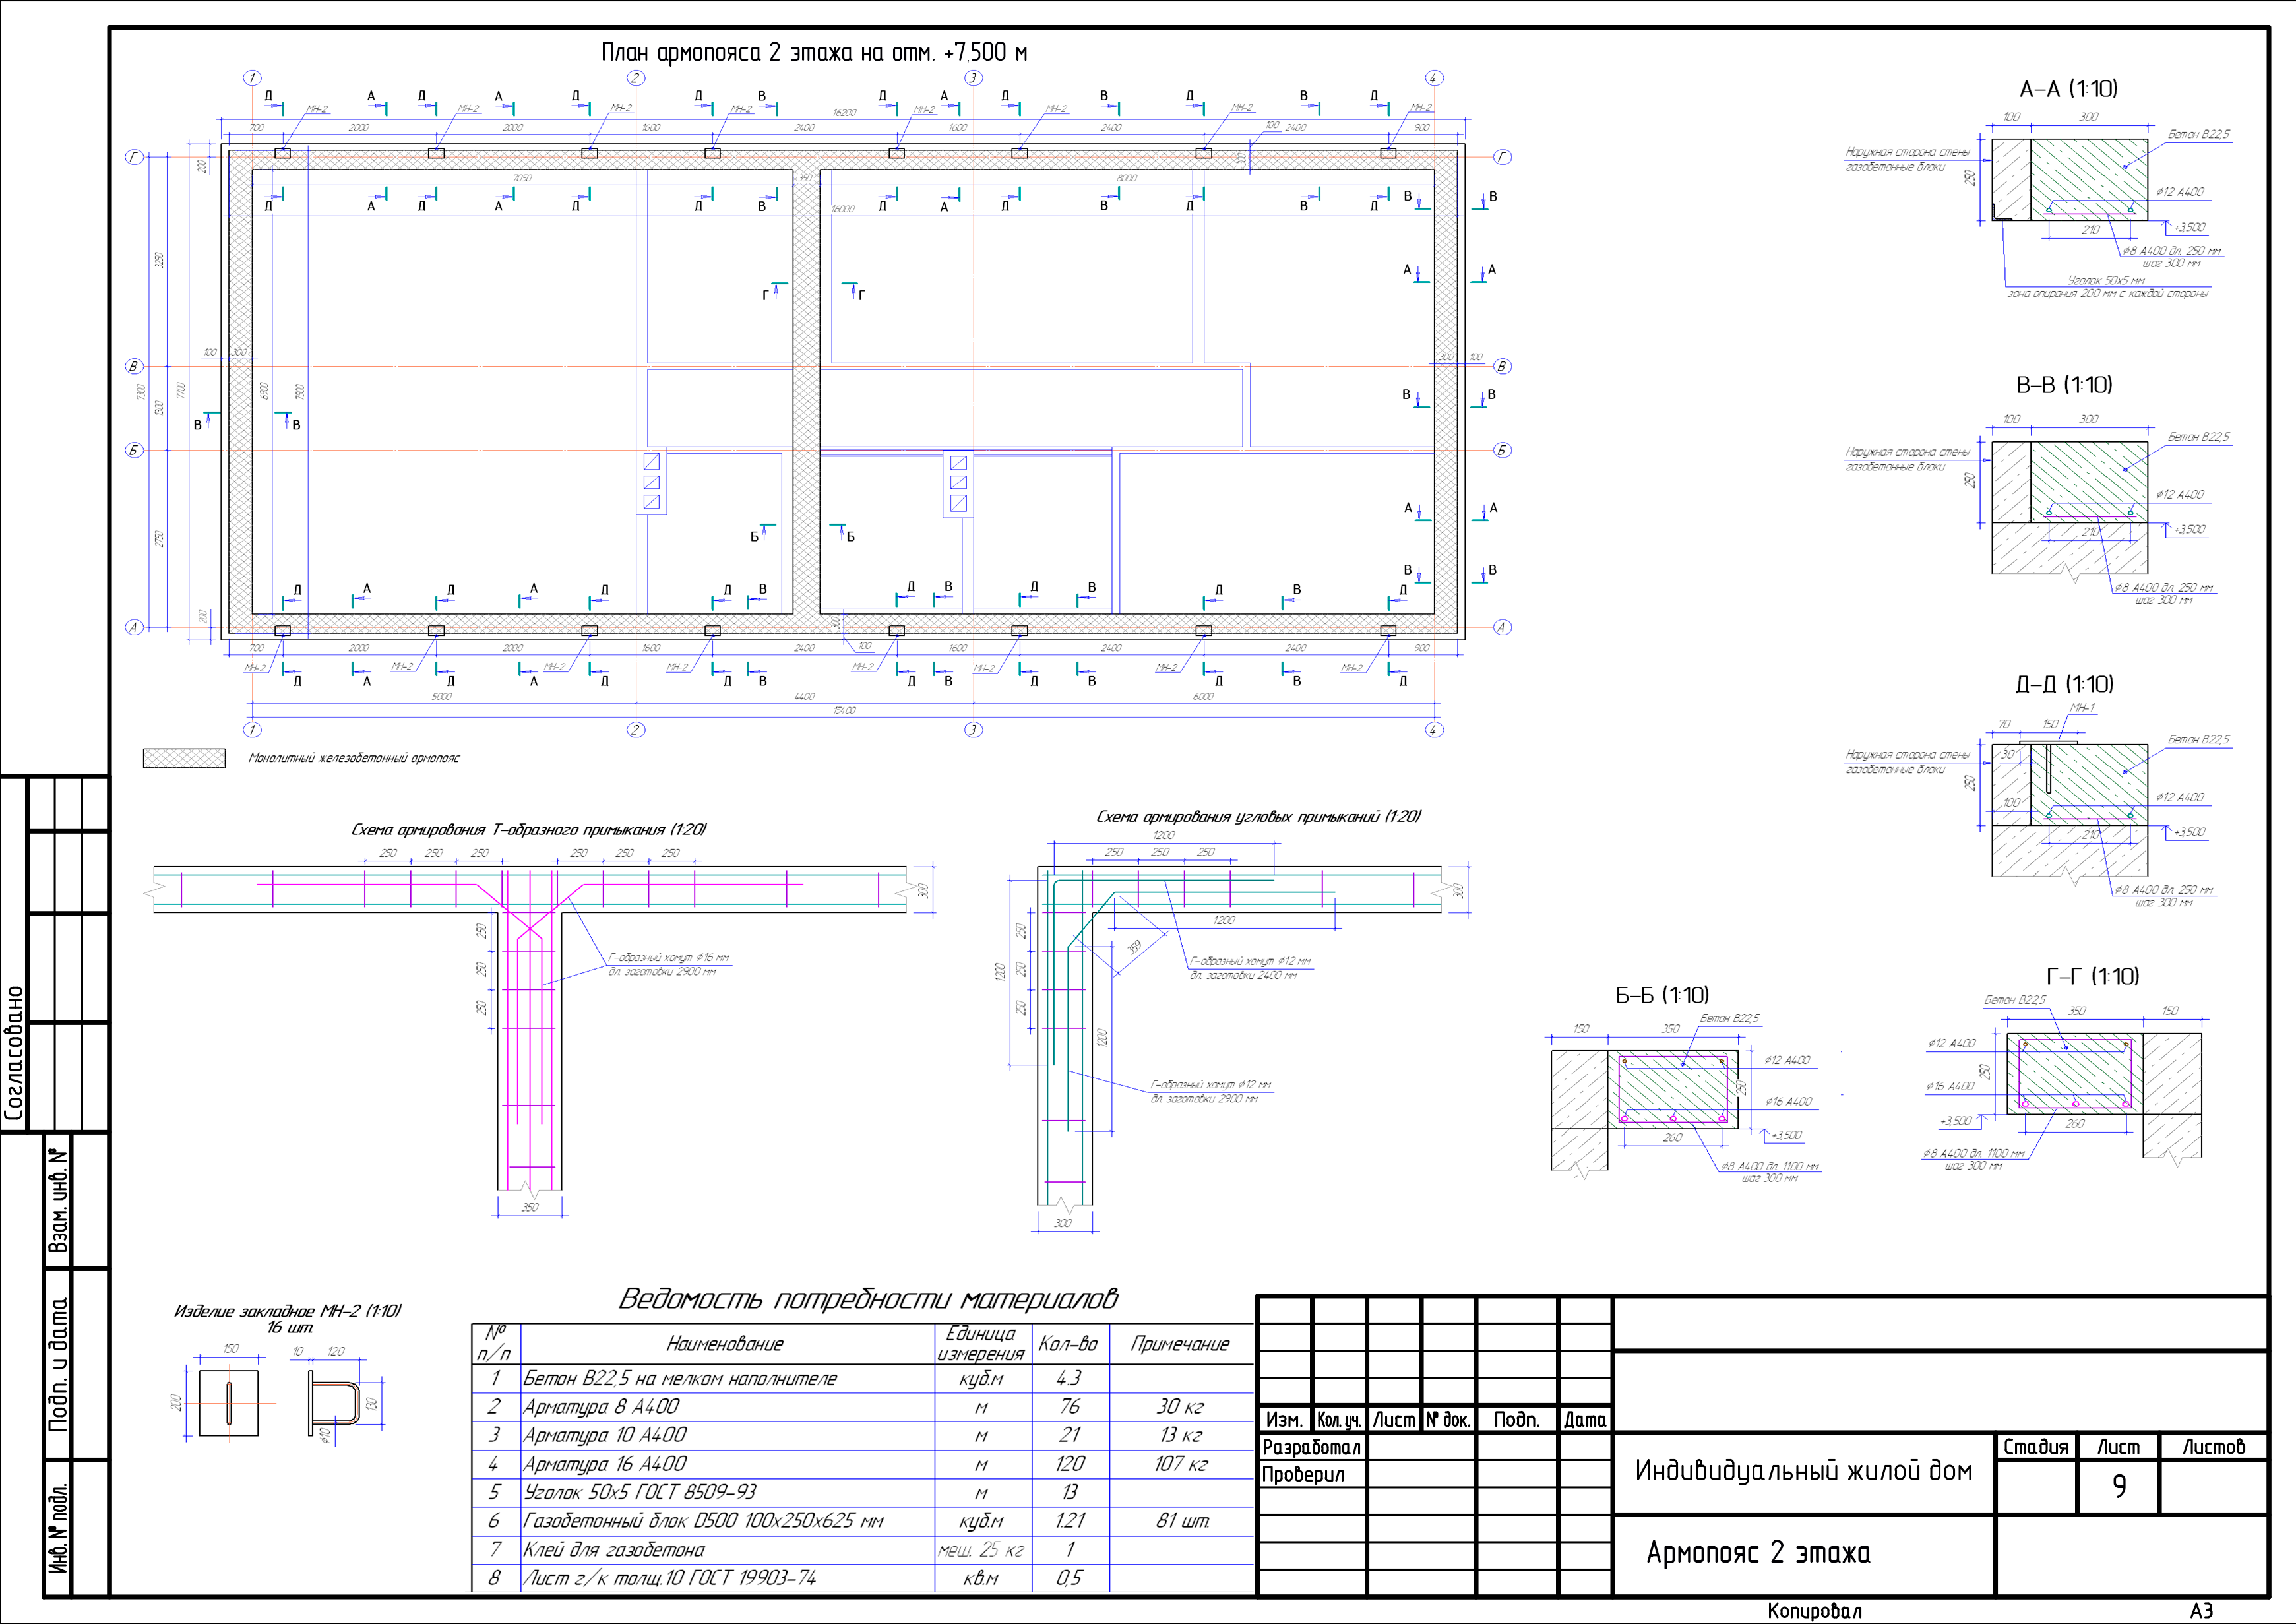
Task: Click the heading 'Схема армирования угловых примыканий (1:20)'
Action: (x=1258, y=816)
